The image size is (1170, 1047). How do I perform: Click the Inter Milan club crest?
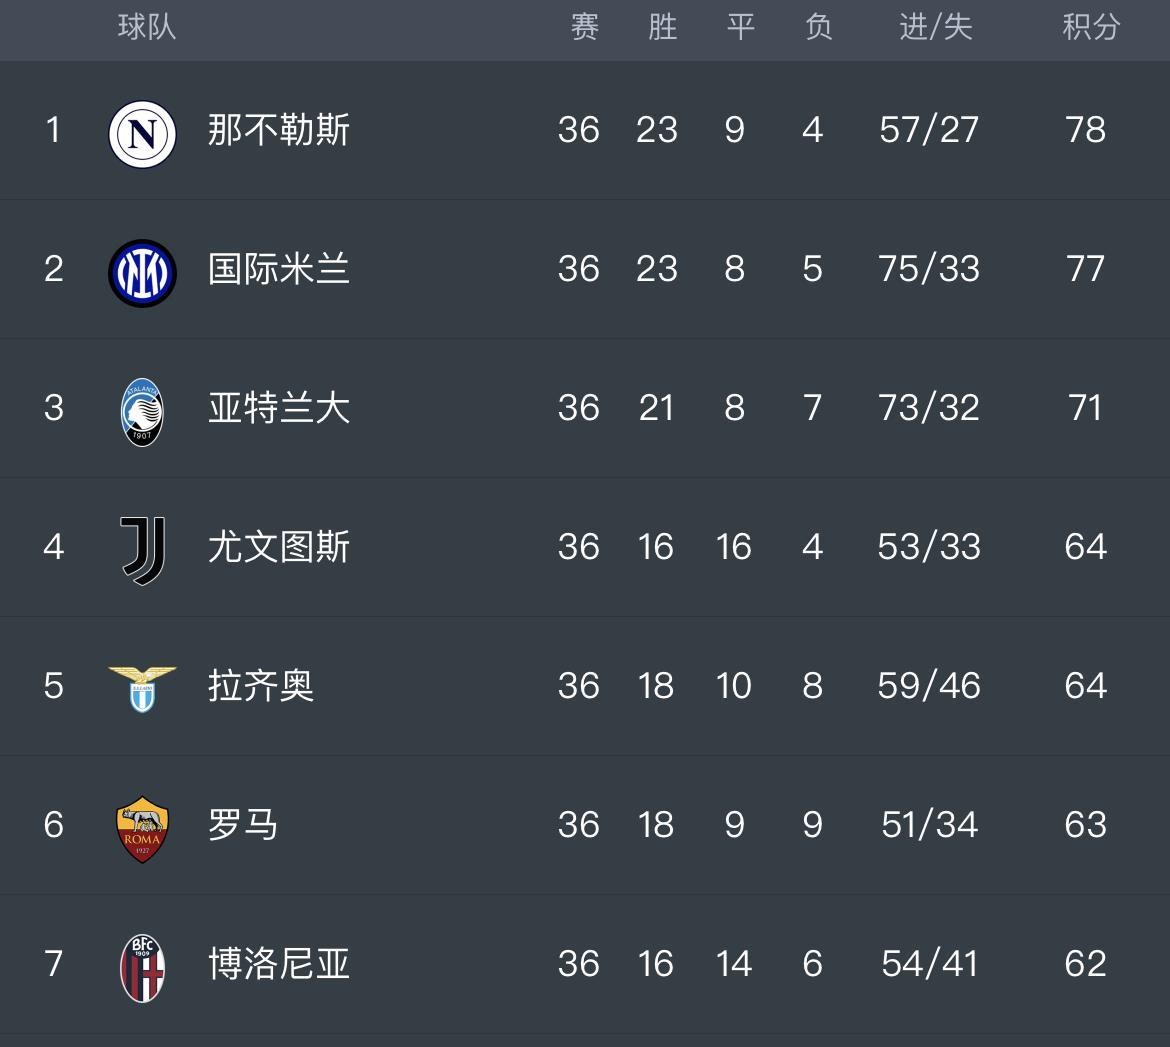click(143, 272)
